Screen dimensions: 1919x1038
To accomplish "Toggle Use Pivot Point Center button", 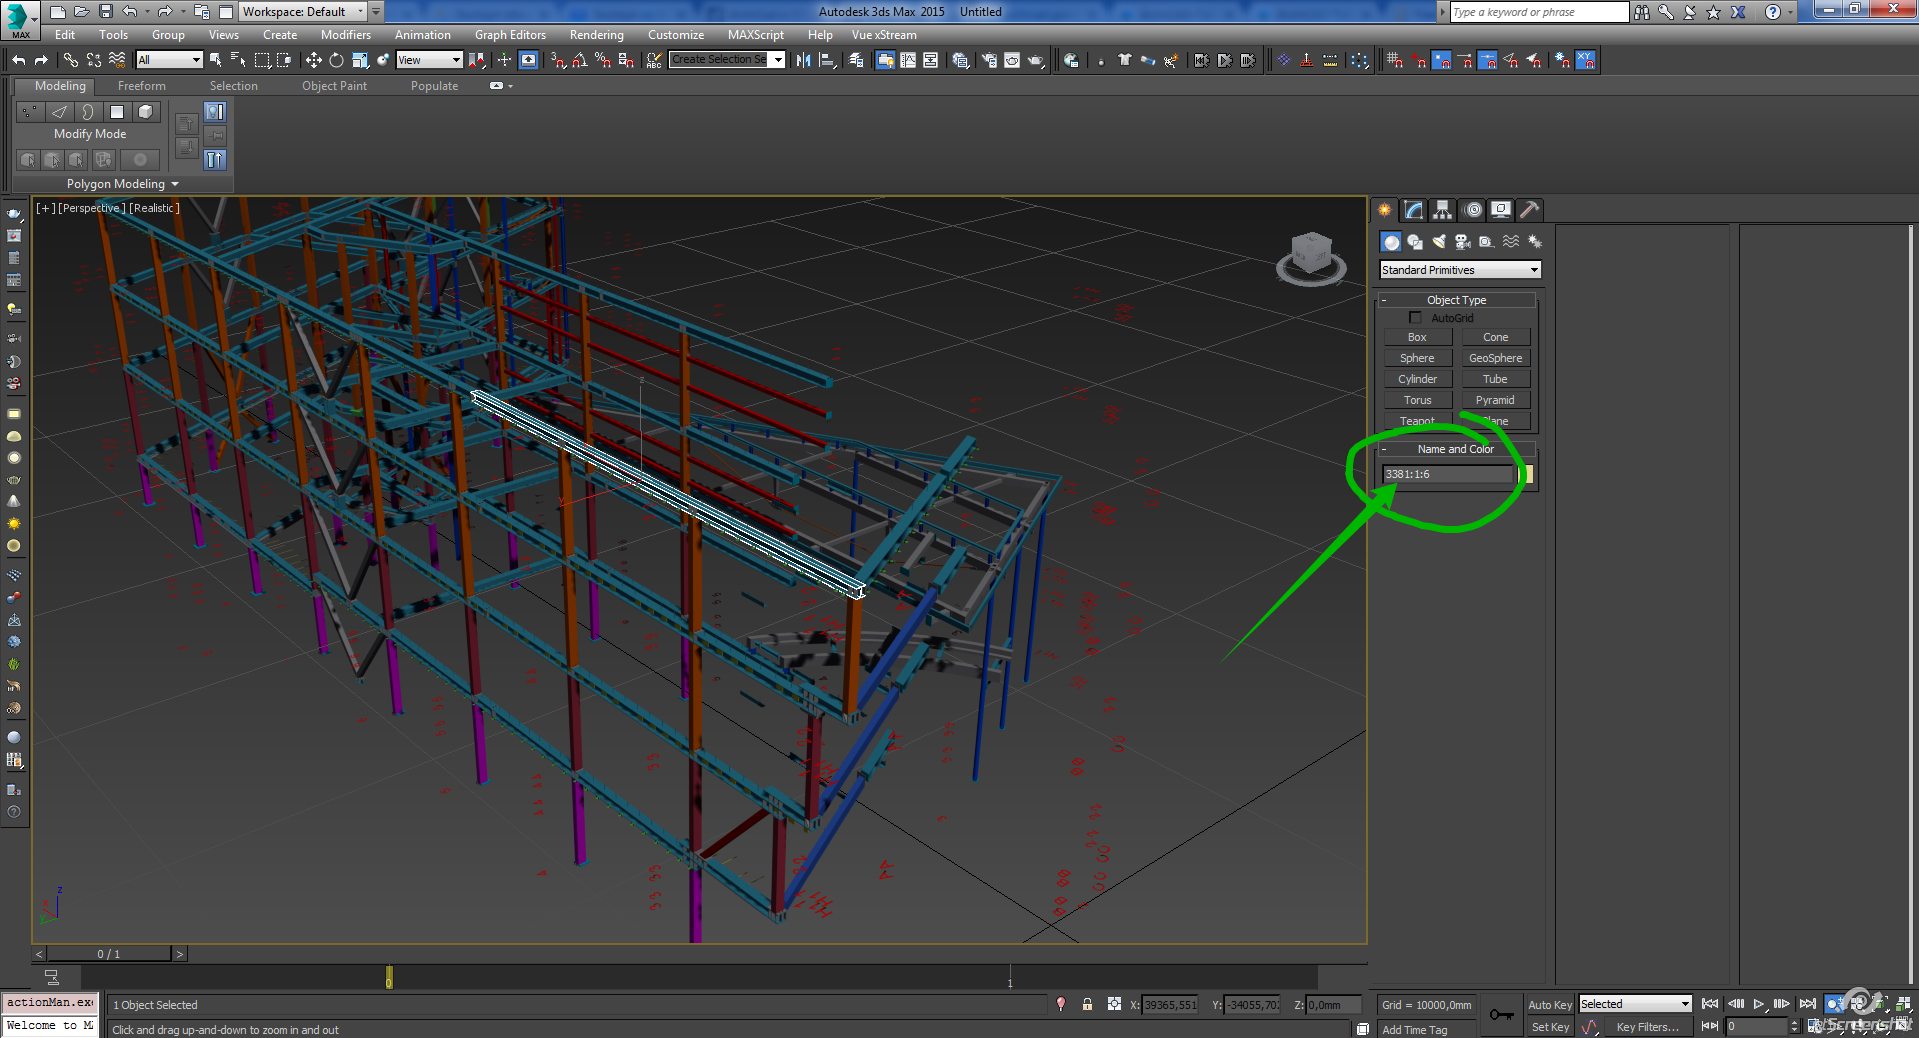I will coord(477,60).
